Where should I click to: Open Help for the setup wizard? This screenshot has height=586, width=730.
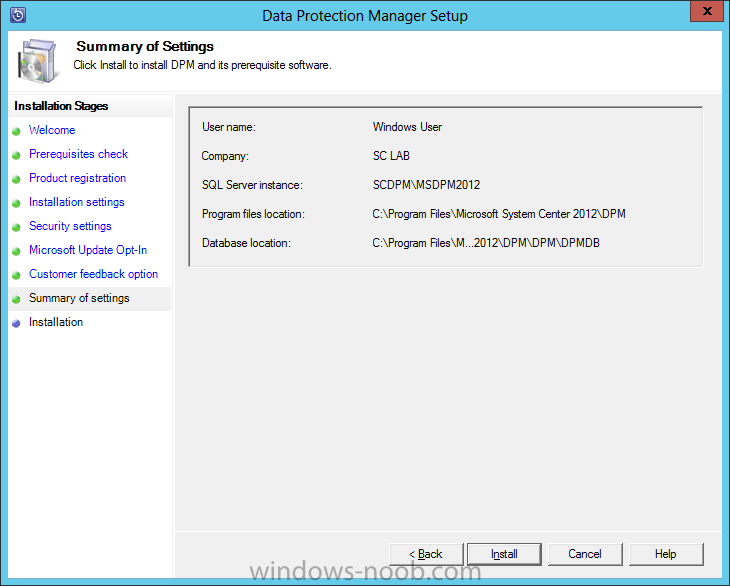pos(666,554)
